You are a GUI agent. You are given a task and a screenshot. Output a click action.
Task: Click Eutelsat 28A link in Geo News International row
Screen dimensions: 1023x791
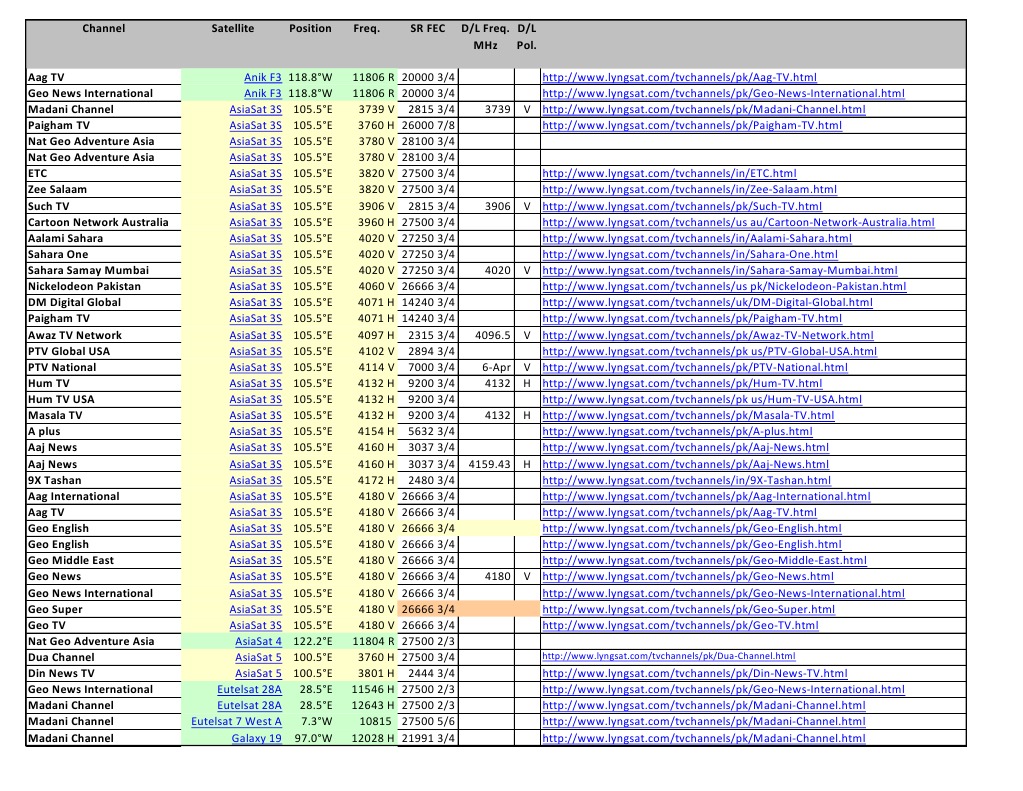pos(249,689)
